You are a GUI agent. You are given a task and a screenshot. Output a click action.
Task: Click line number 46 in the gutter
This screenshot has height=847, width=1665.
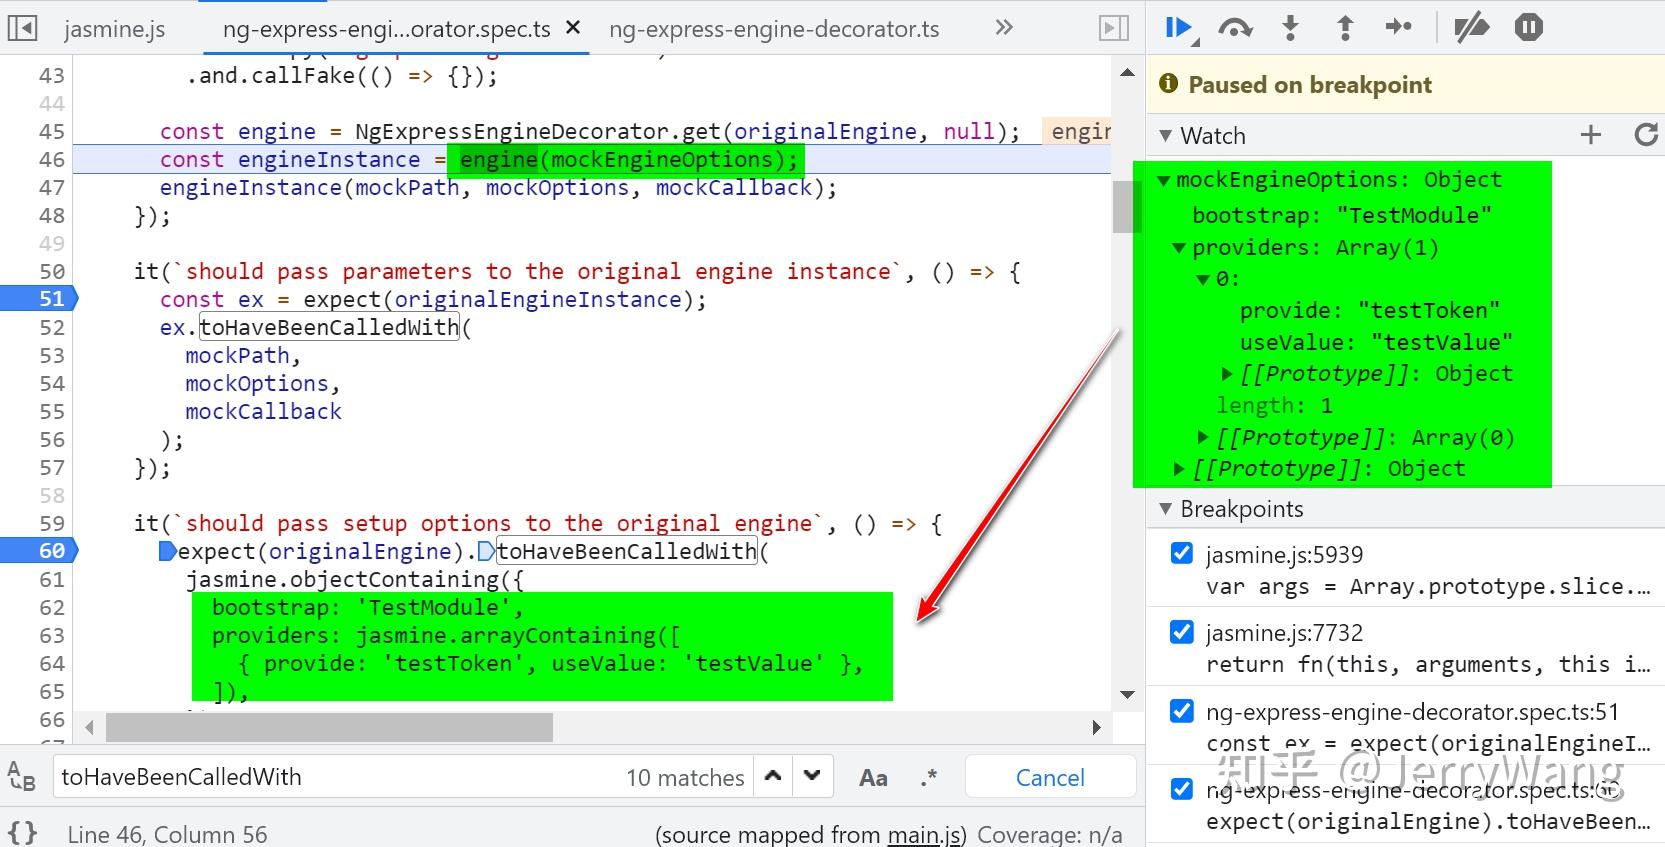51,159
